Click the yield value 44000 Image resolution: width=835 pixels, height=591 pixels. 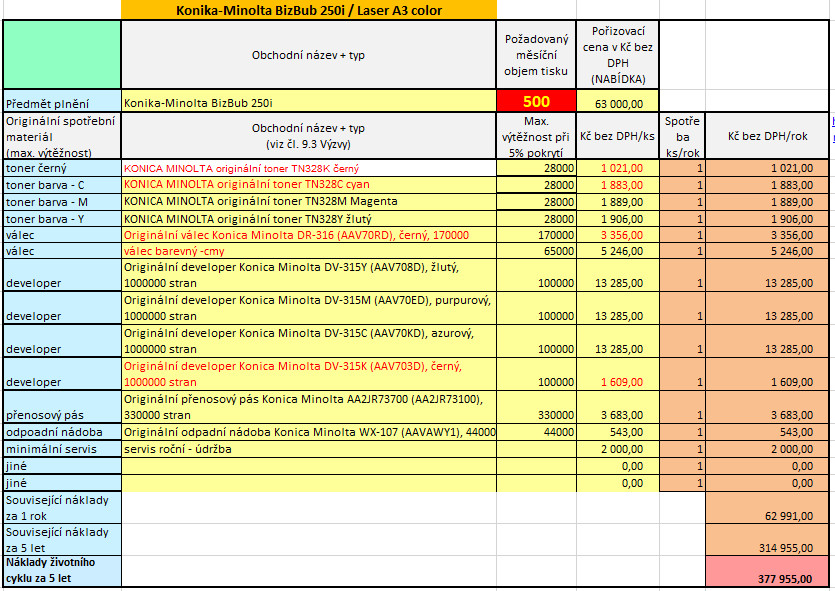[x=536, y=432]
